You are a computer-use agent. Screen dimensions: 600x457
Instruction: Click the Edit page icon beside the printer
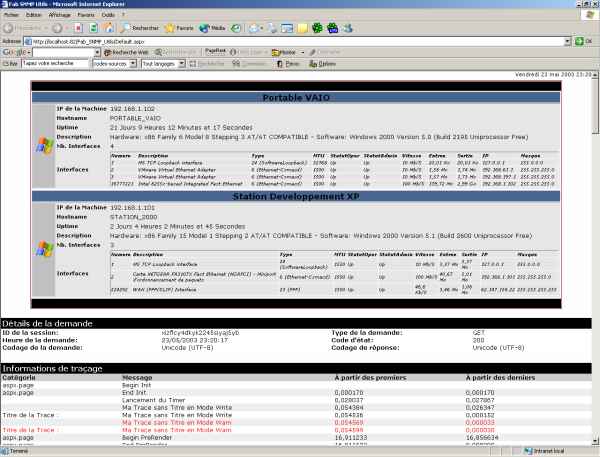(x=287, y=28)
